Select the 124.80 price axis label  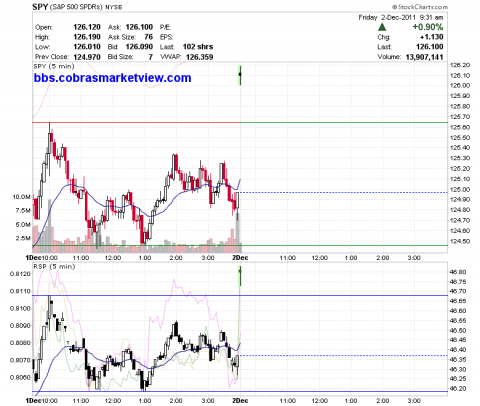[460, 210]
